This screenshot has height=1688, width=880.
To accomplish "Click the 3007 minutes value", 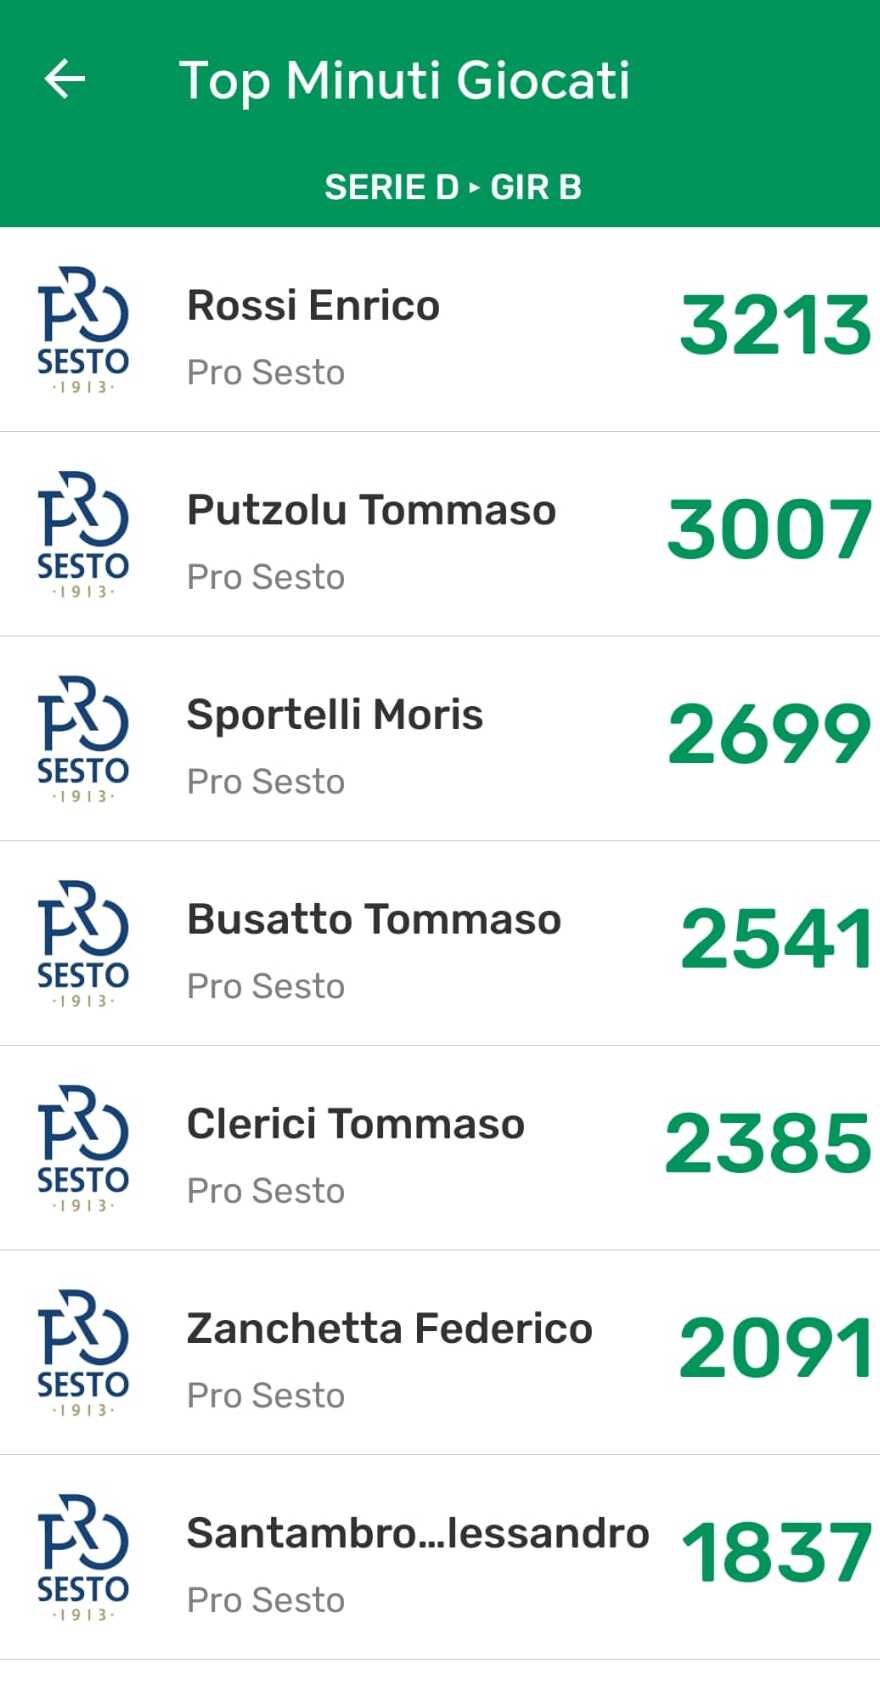I will (769, 530).
